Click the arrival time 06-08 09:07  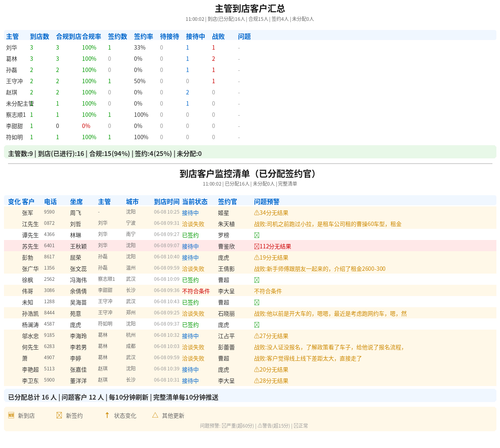[x=167, y=246]
